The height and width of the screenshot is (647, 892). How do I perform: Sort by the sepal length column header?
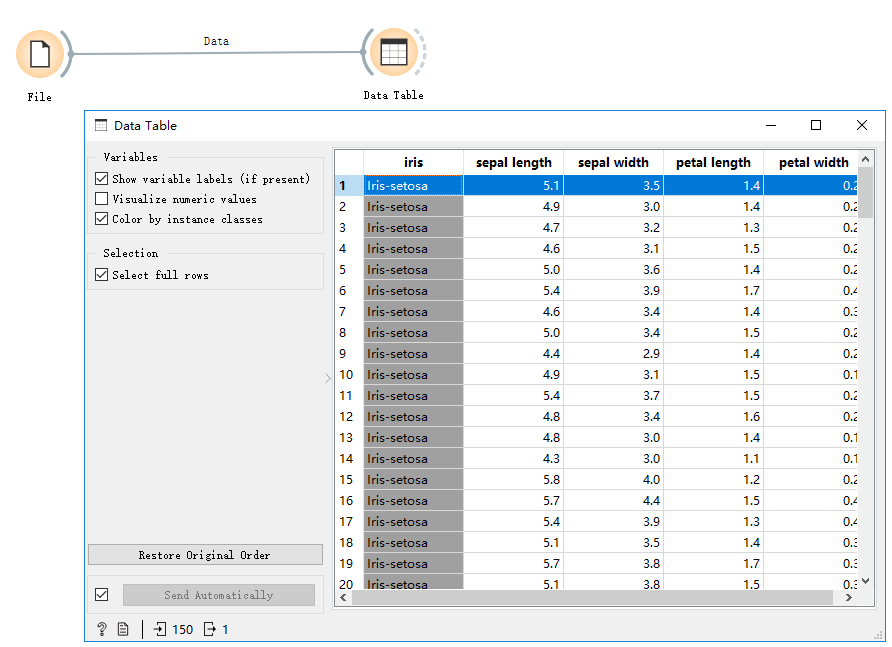[514, 163]
